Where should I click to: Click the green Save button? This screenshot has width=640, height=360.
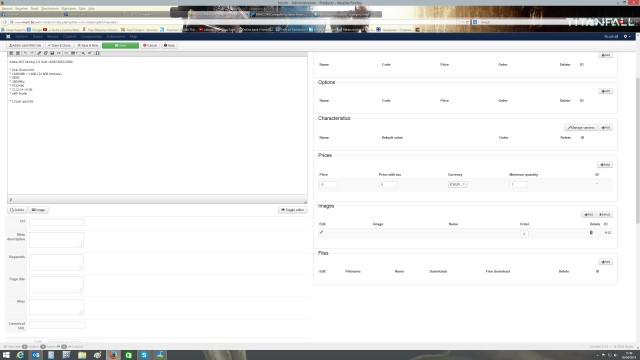coord(120,45)
